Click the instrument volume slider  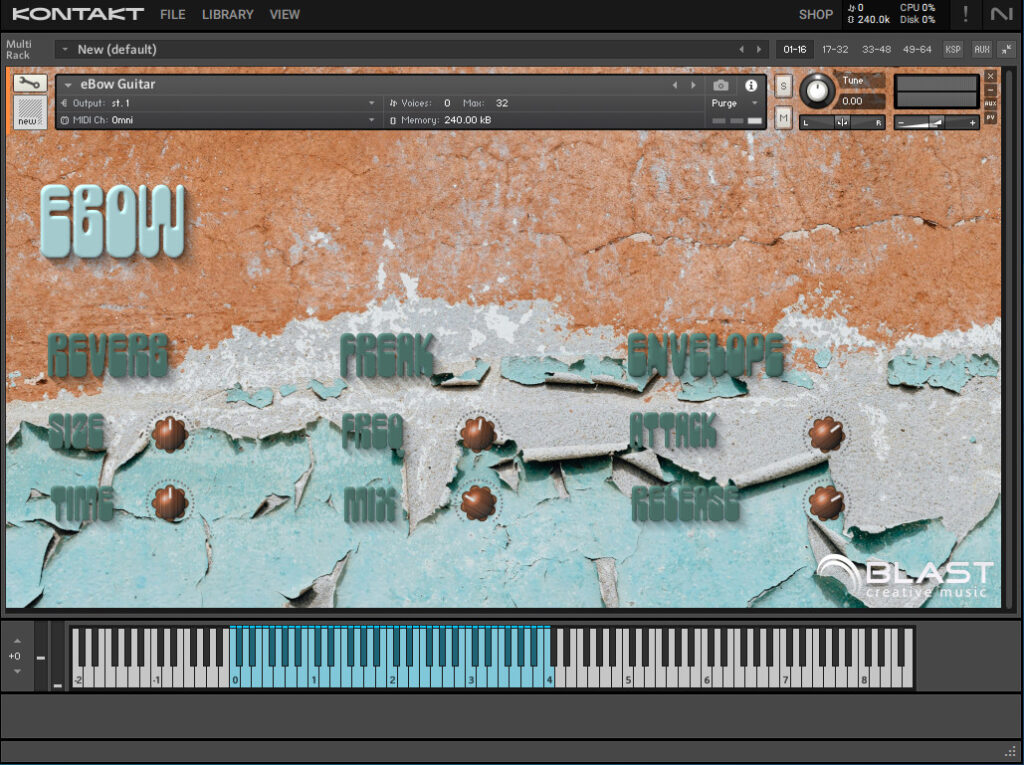click(x=936, y=122)
